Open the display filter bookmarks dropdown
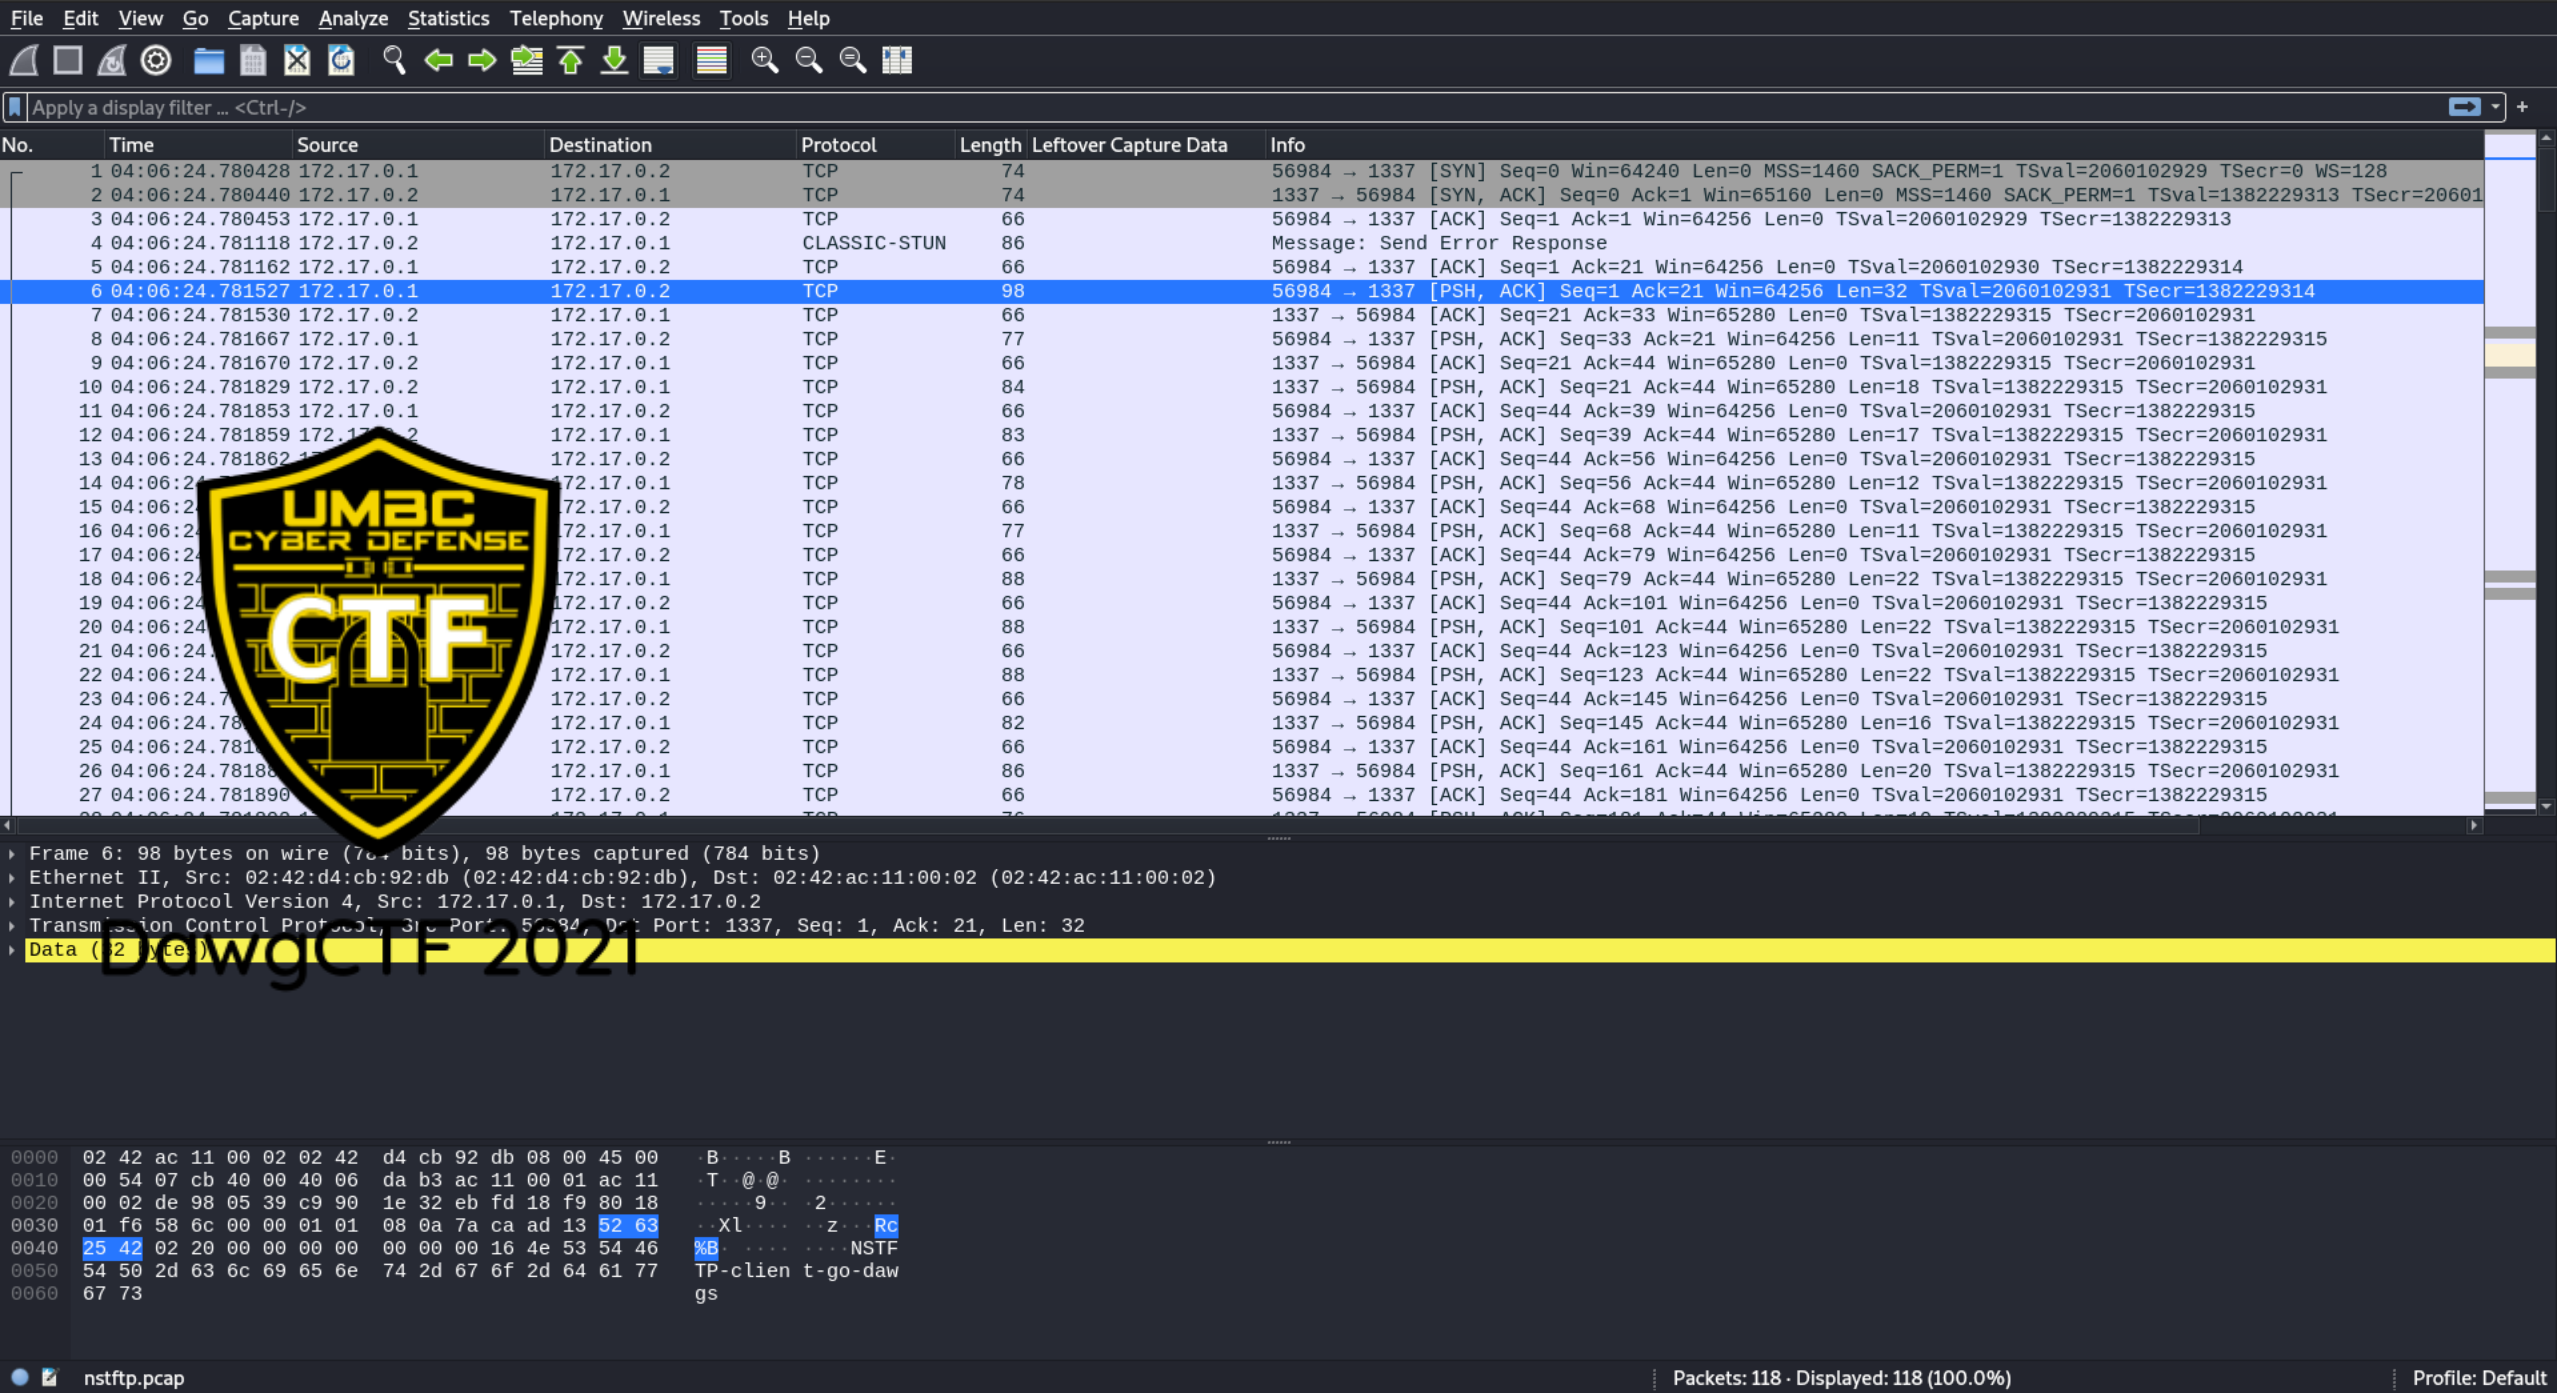 [14, 107]
